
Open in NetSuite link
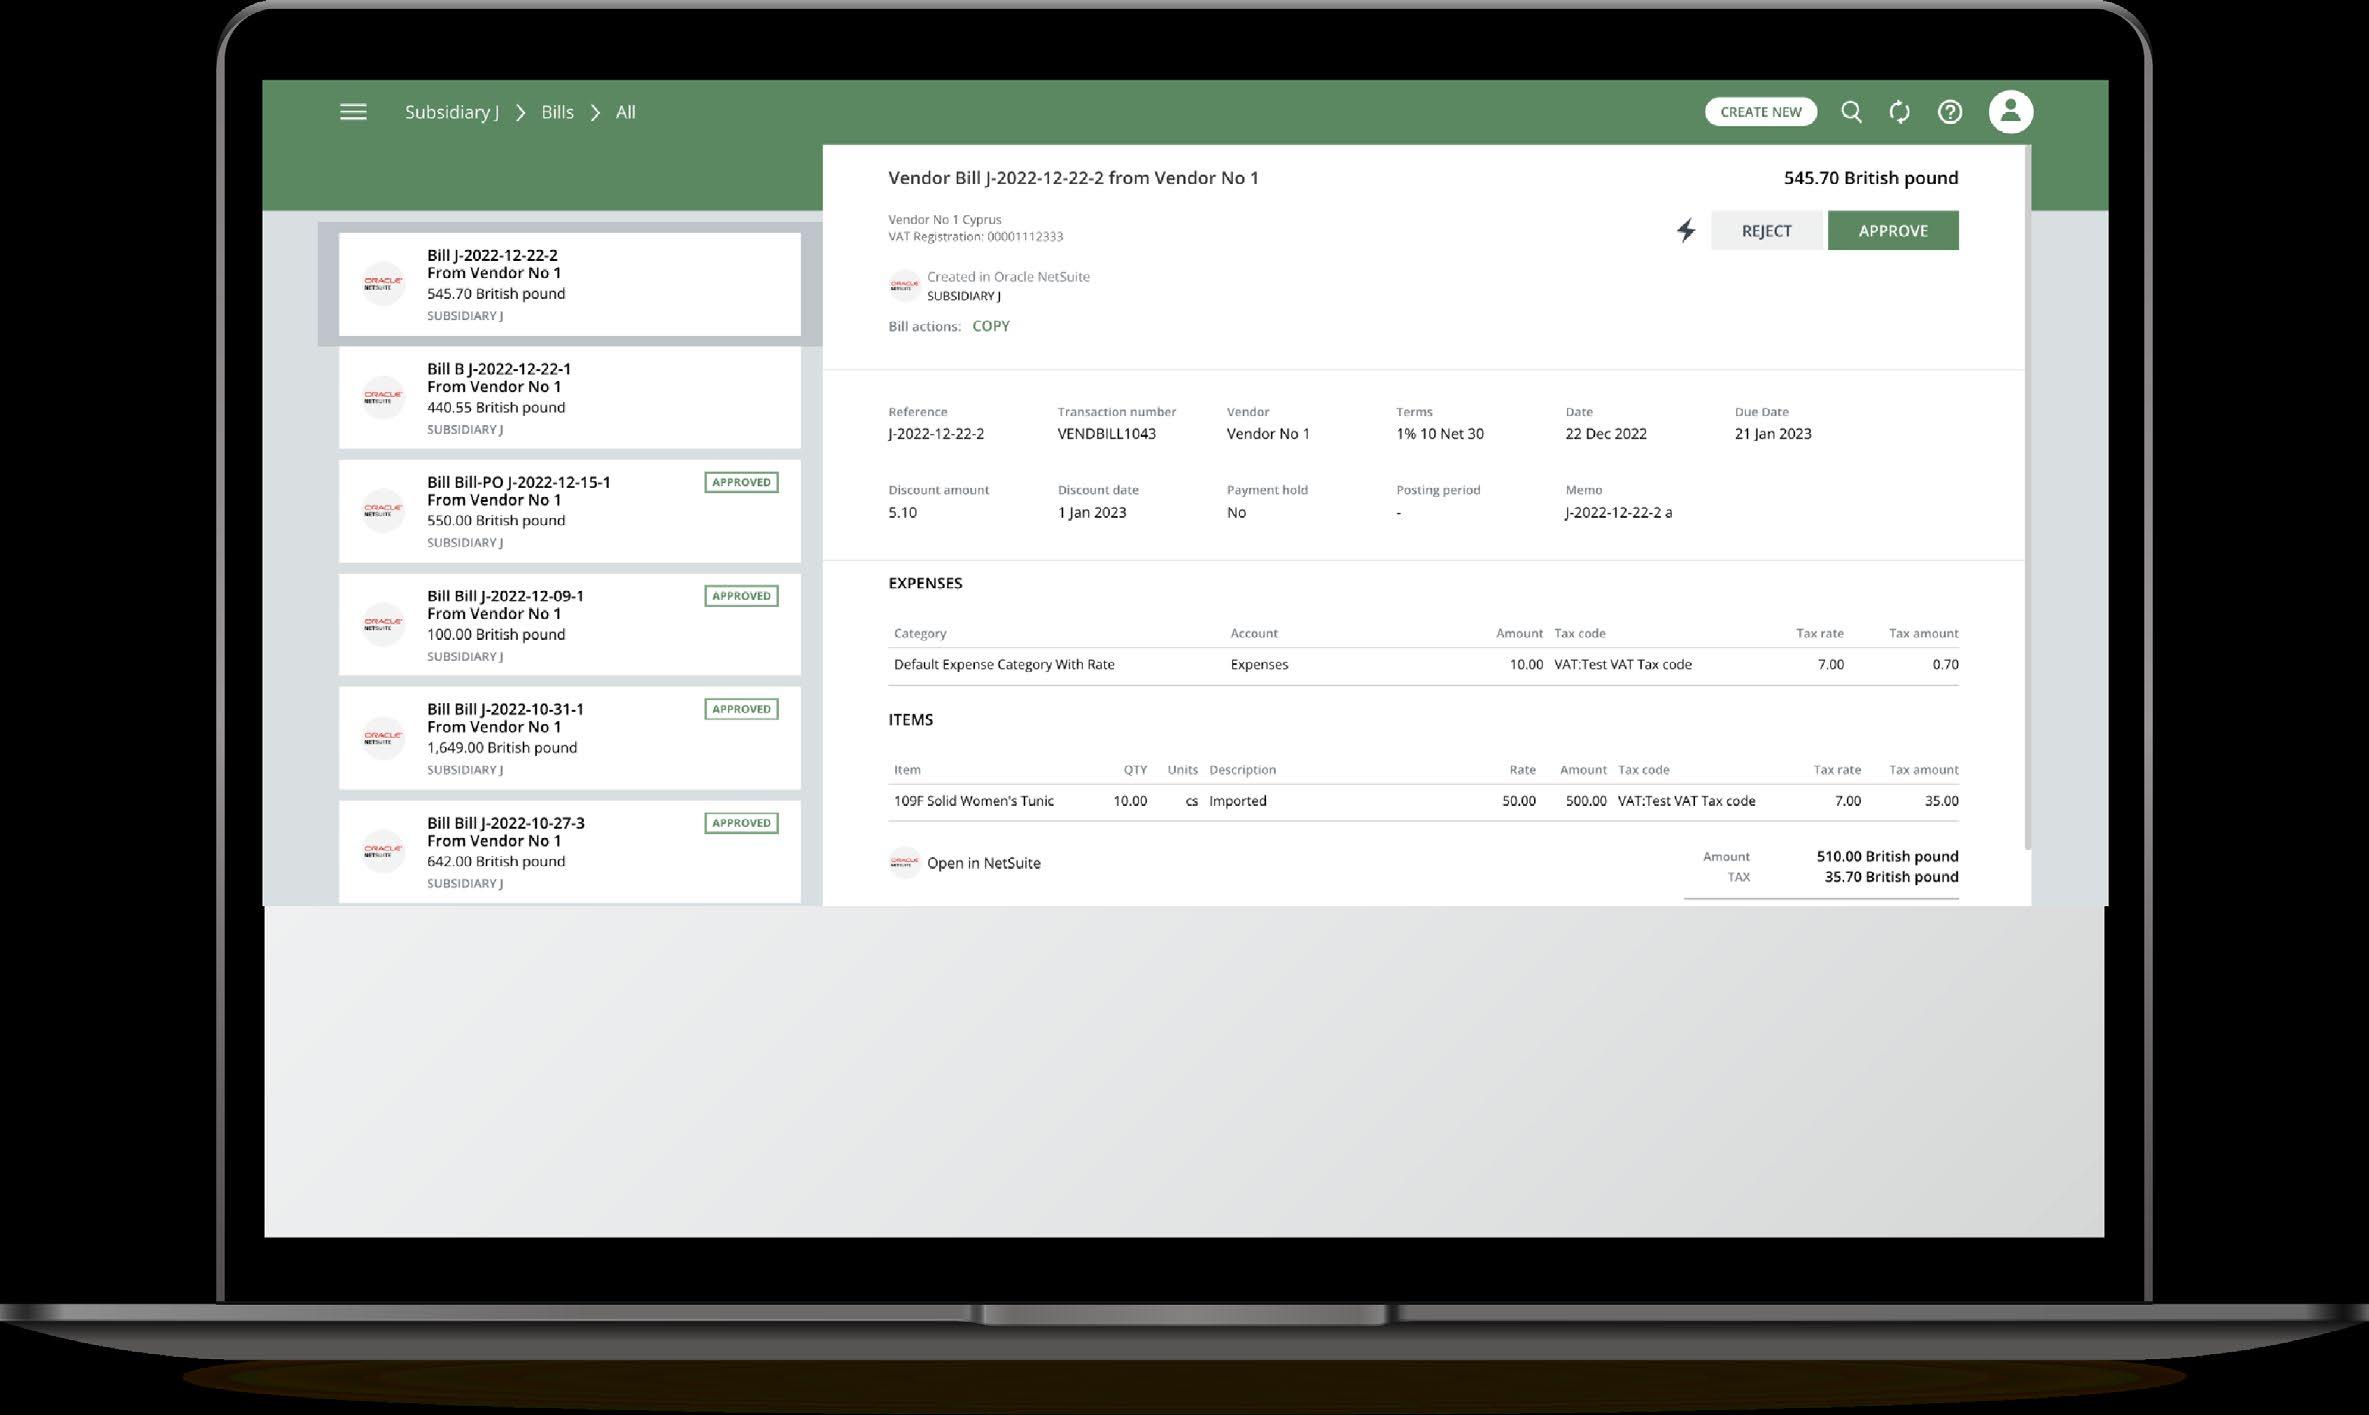[x=983, y=863]
